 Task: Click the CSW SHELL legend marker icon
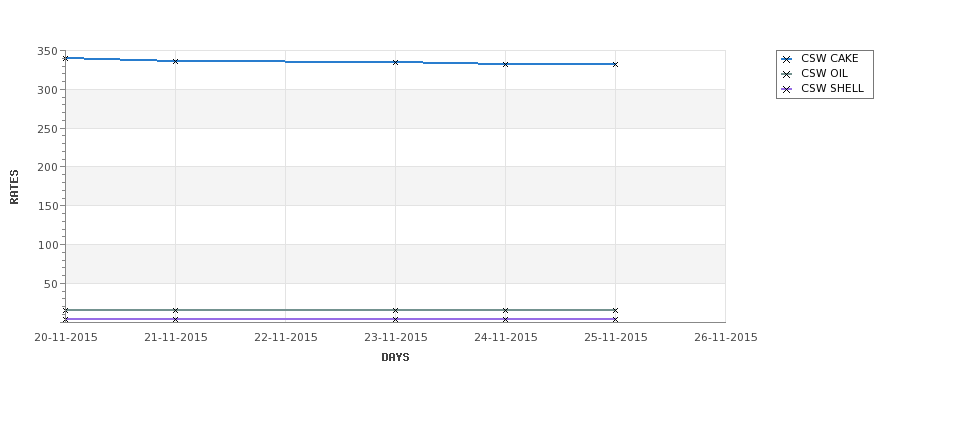pyautogui.click(x=787, y=89)
